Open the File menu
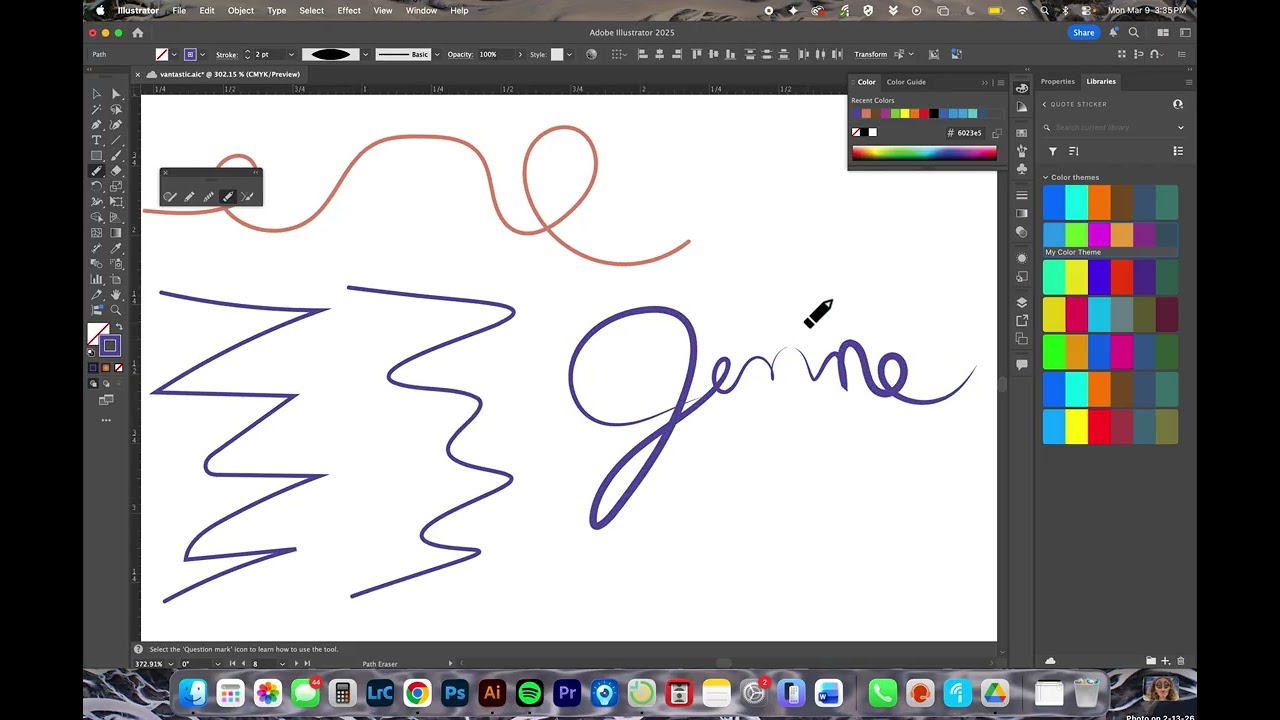 click(179, 10)
